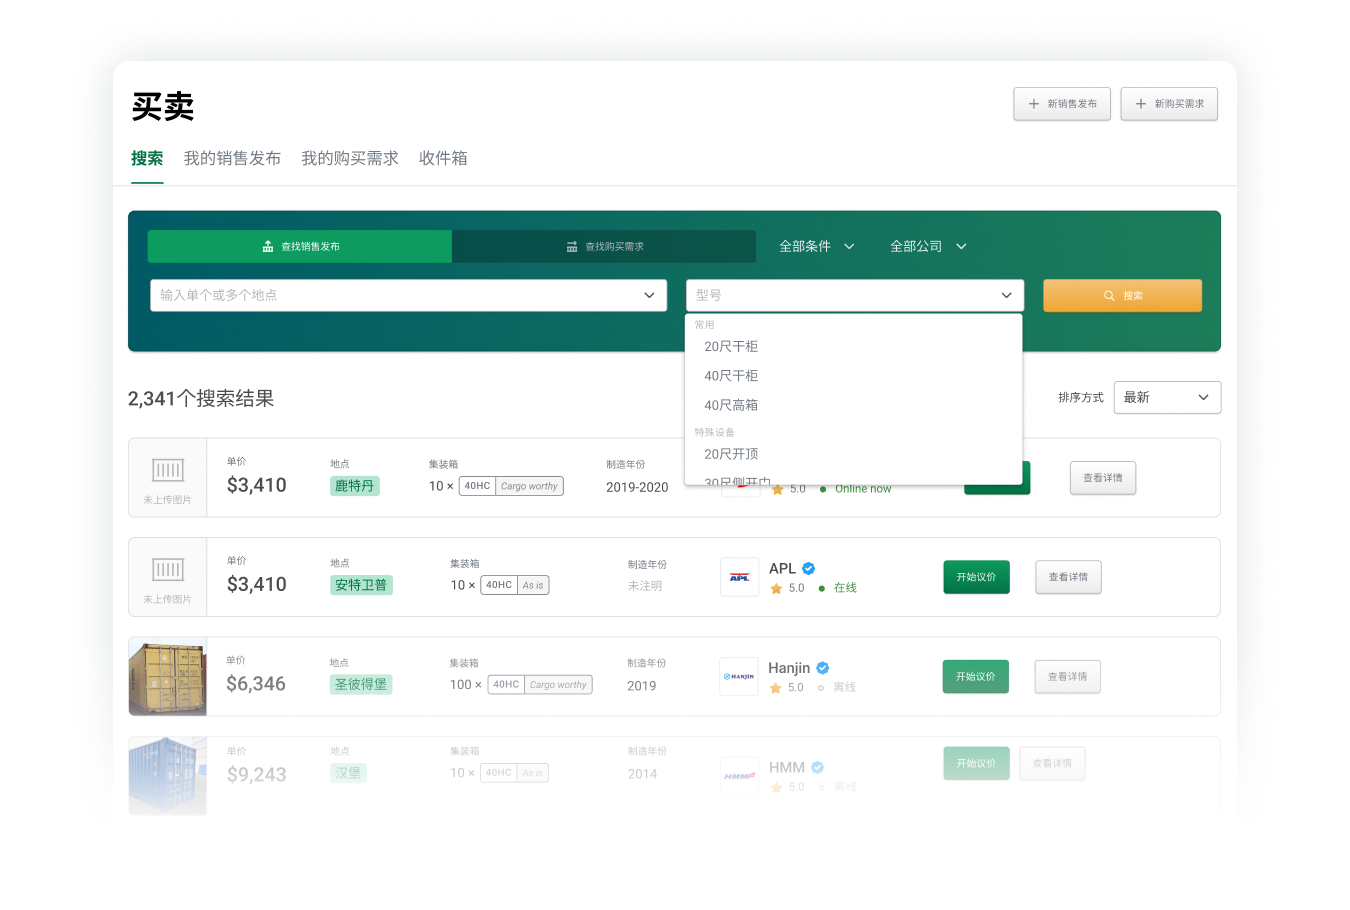Image resolution: width=1350 pixels, height=910 pixels.
Task: Click 开始议价 for the Hanjin listing
Action: coord(975,677)
